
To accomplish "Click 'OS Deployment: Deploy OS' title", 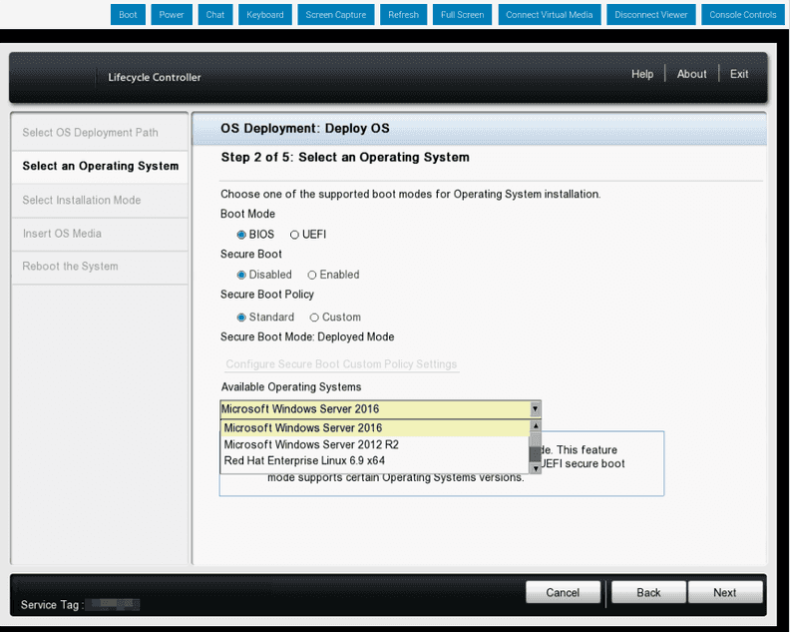I will 305,129.
